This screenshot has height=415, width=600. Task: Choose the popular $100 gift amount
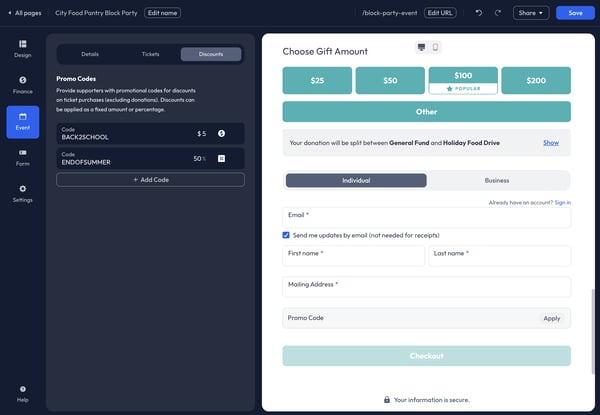(x=463, y=80)
